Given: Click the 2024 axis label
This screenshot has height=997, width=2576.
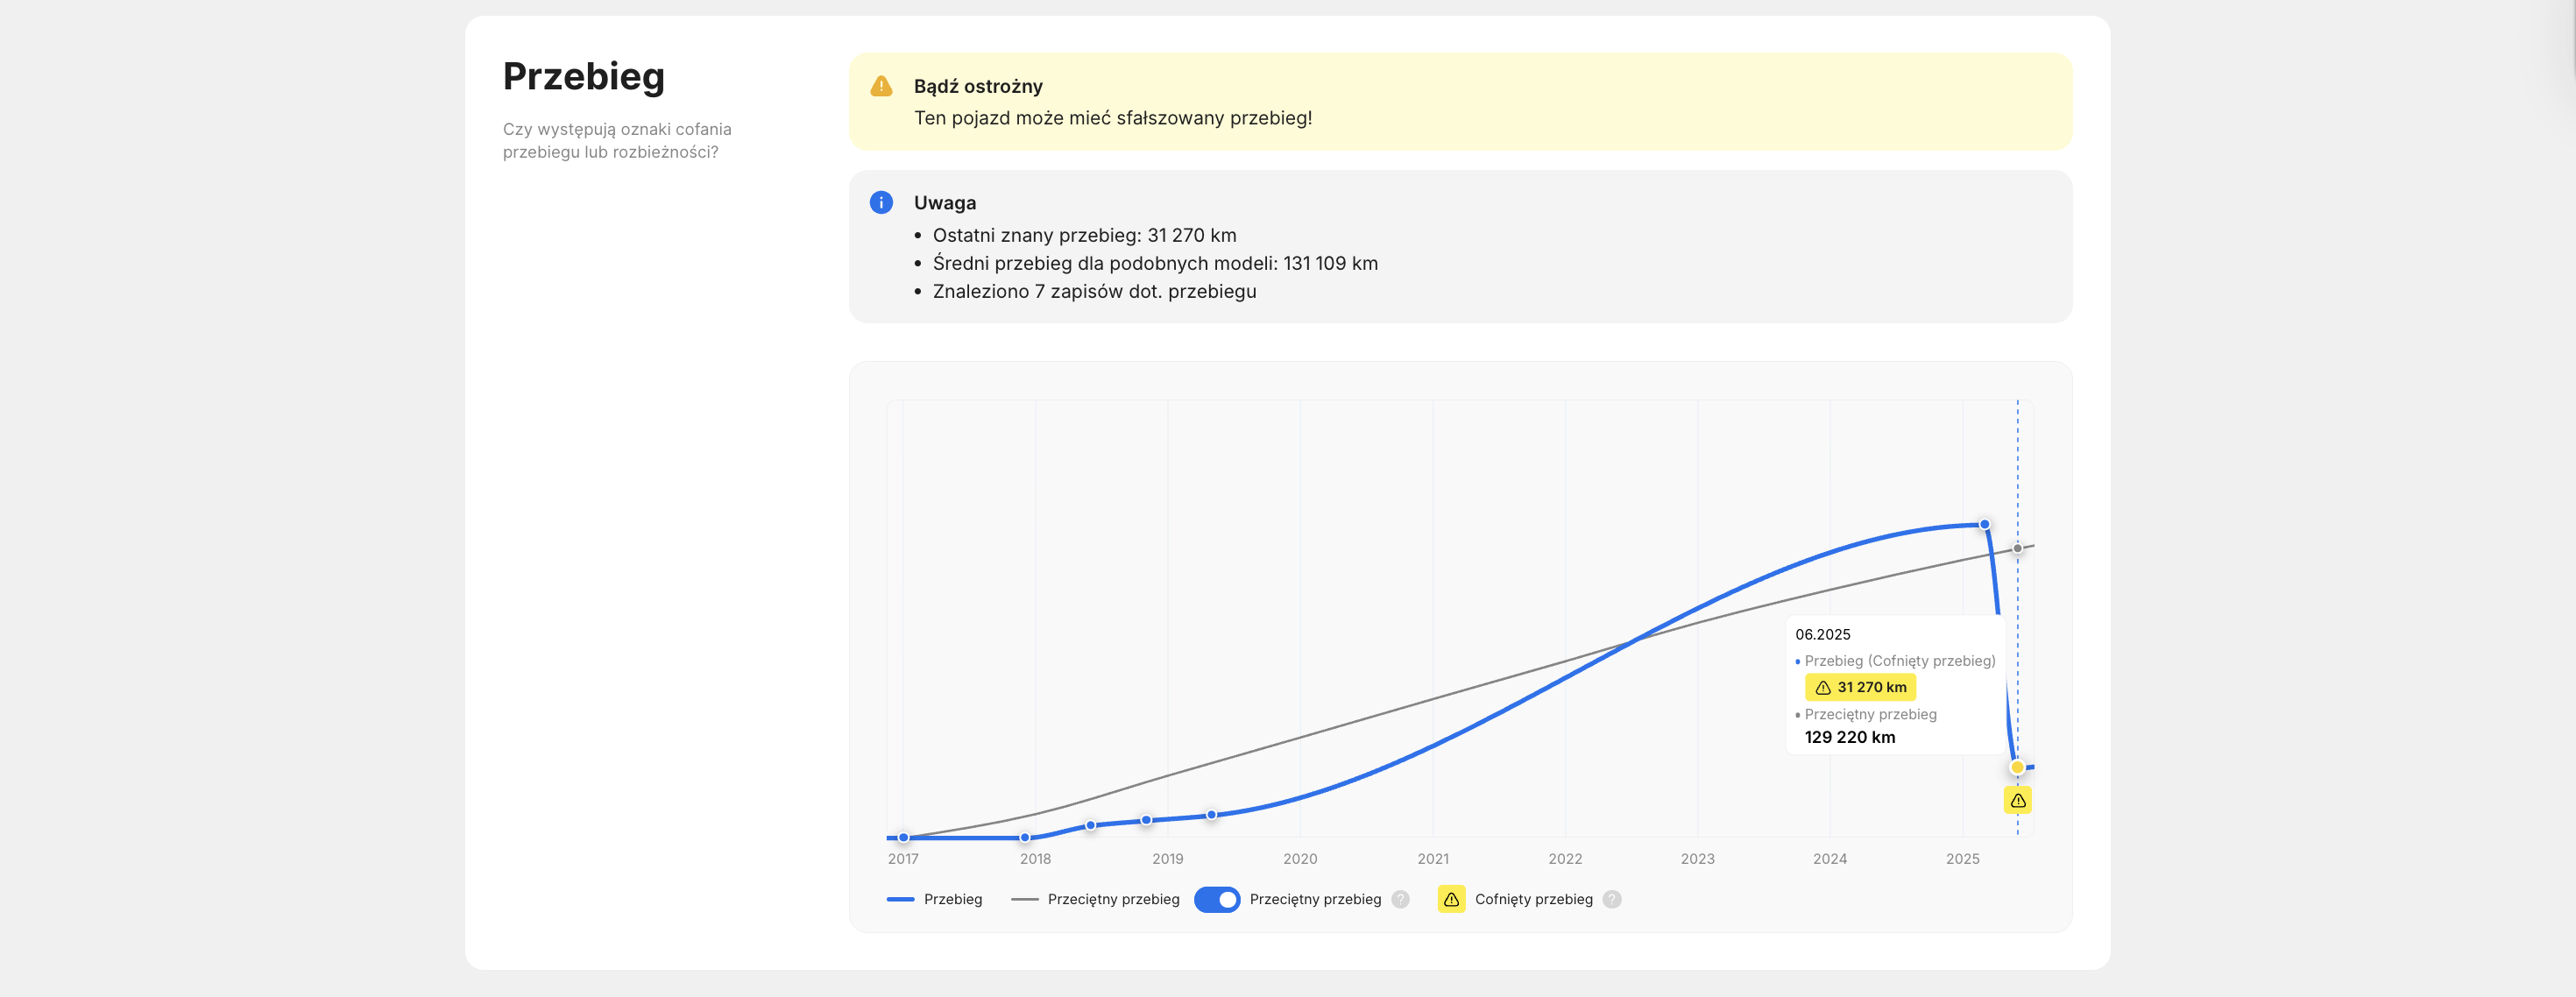Looking at the screenshot, I should click(x=1829, y=859).
